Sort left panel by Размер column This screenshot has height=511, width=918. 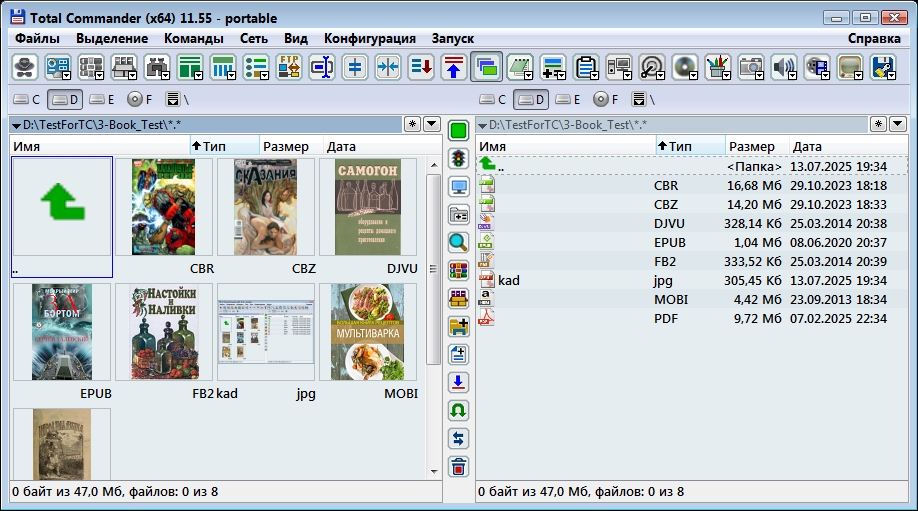point(290,146)
